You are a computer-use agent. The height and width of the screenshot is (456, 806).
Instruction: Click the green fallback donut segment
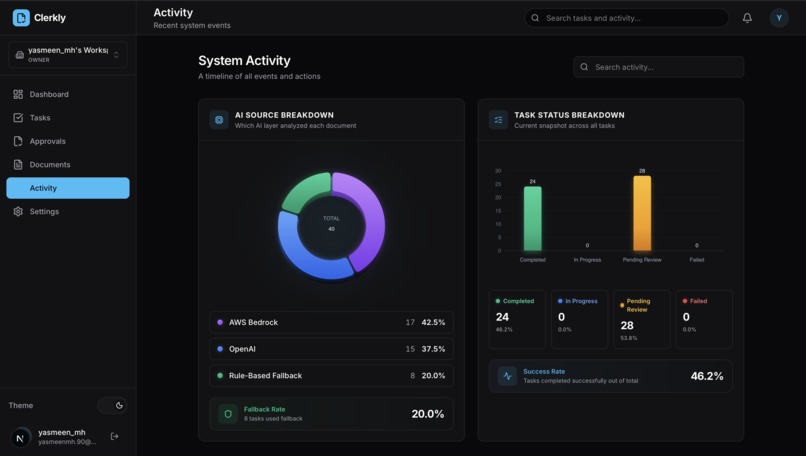(305, 191)
